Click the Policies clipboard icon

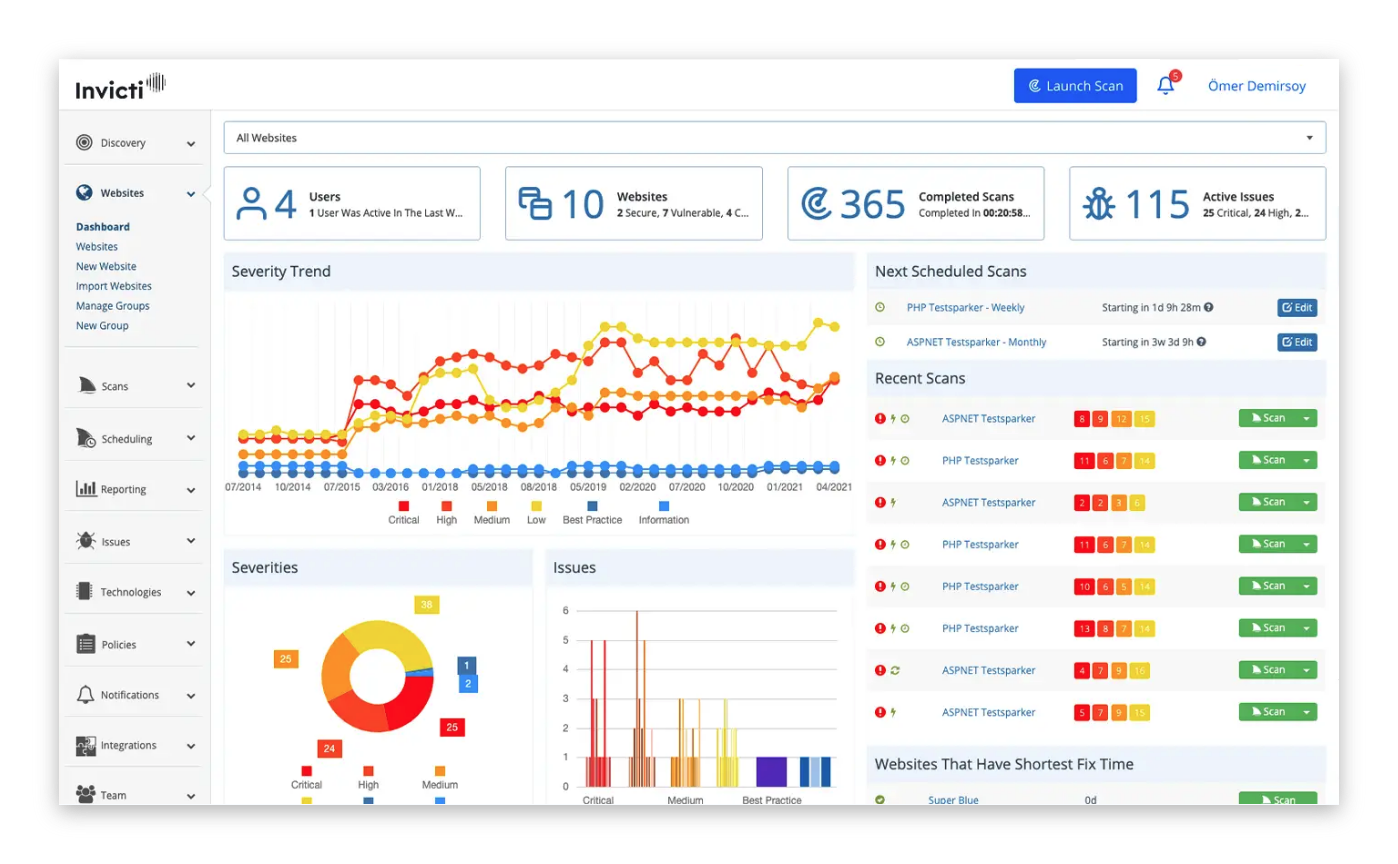[x=85, y=644]
